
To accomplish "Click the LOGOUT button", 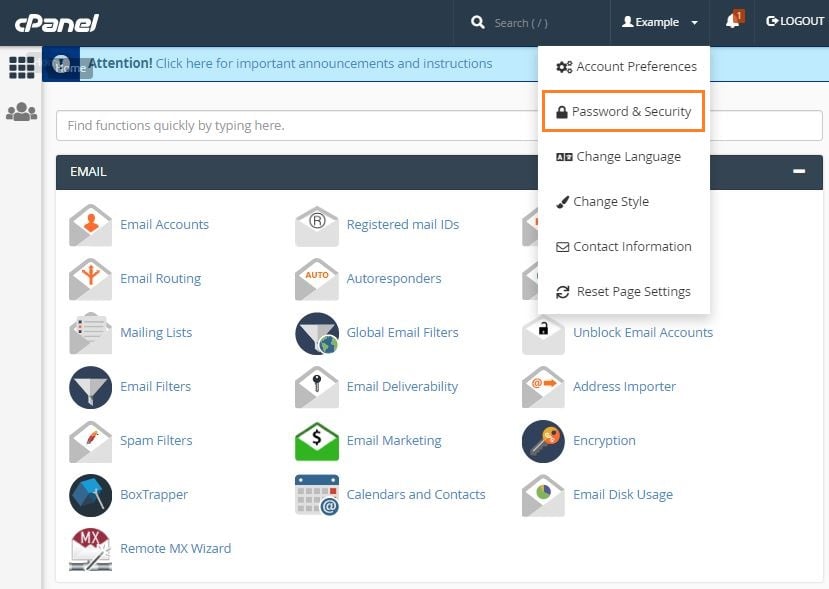I will point(794,20).
